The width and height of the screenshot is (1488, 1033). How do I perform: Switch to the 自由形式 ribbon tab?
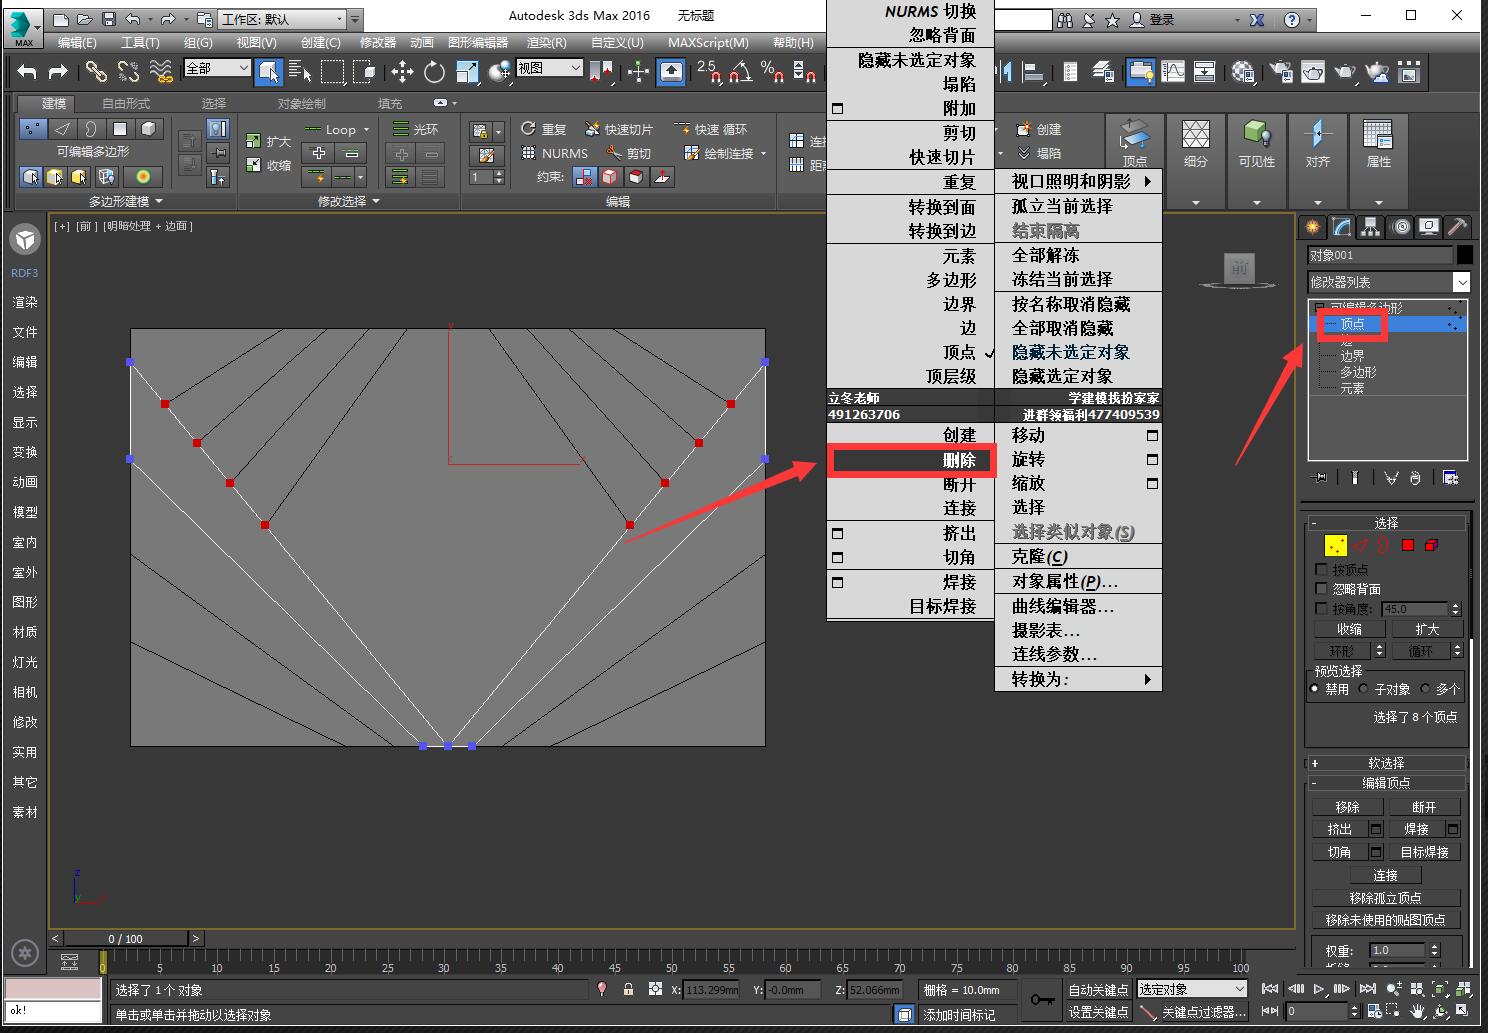[126, 103]
